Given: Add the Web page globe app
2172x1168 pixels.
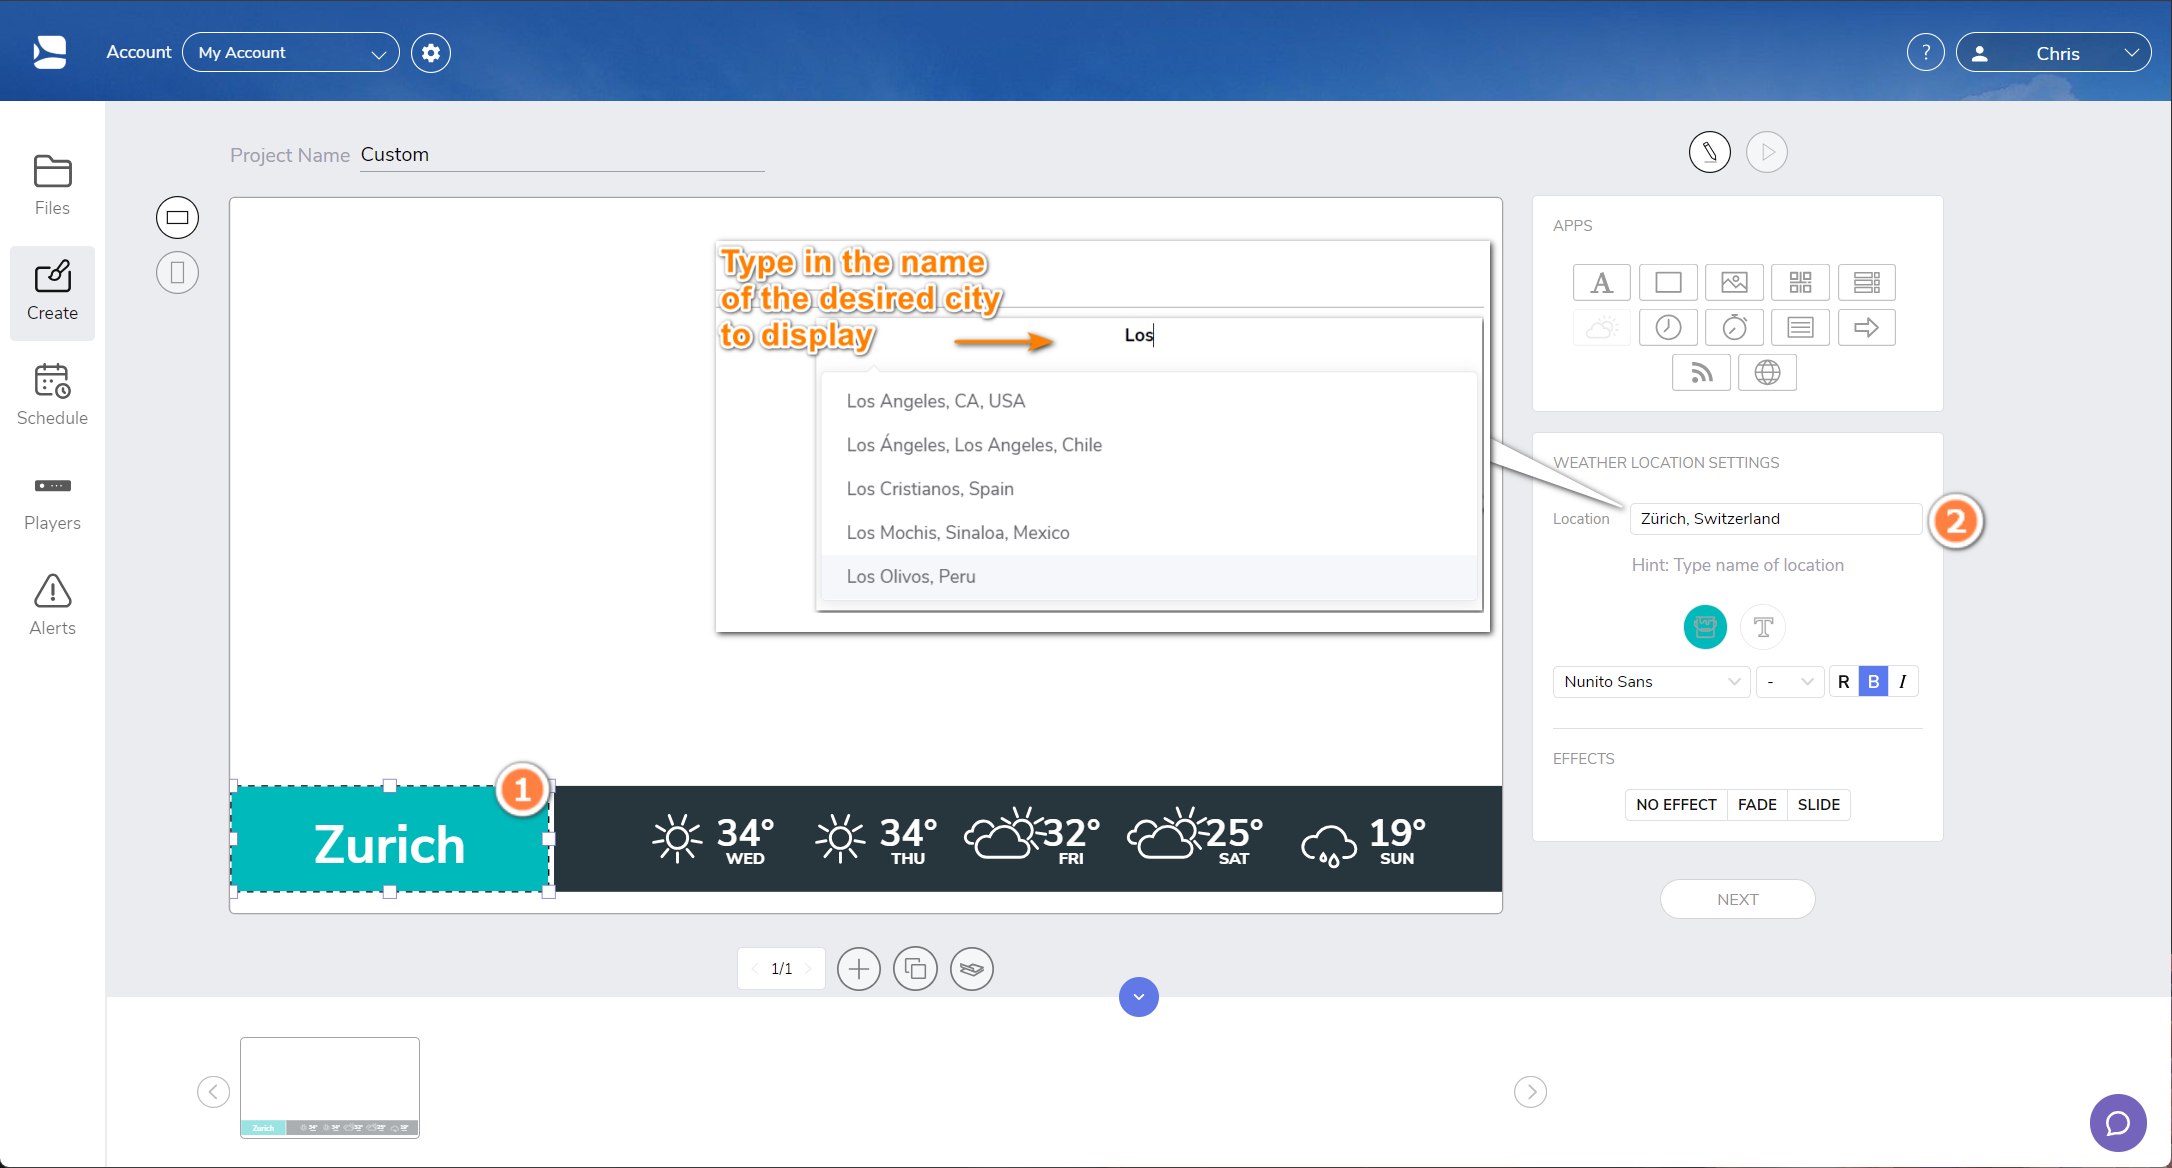Looking at the screenshot, I should (x=1767, y=372).
